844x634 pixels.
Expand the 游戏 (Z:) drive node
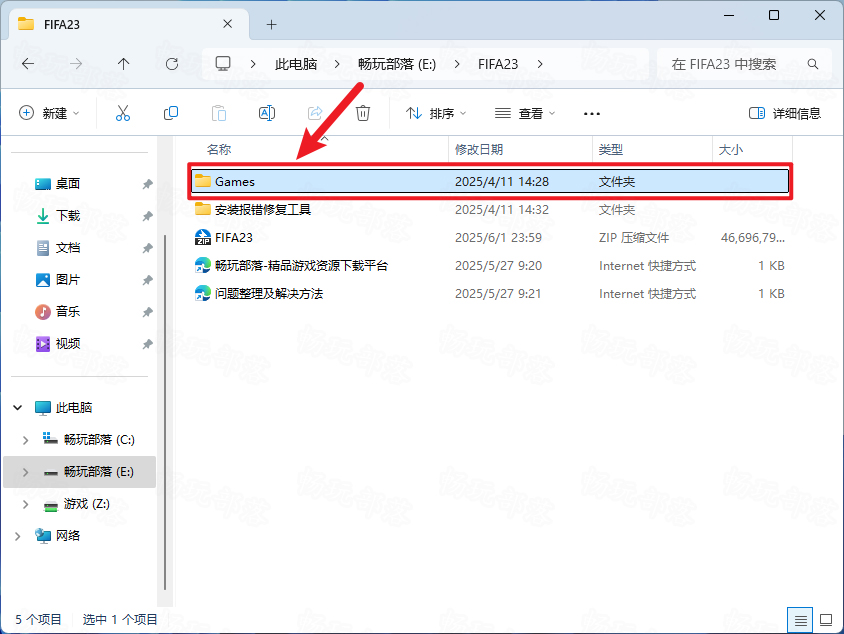click(25, 504)
